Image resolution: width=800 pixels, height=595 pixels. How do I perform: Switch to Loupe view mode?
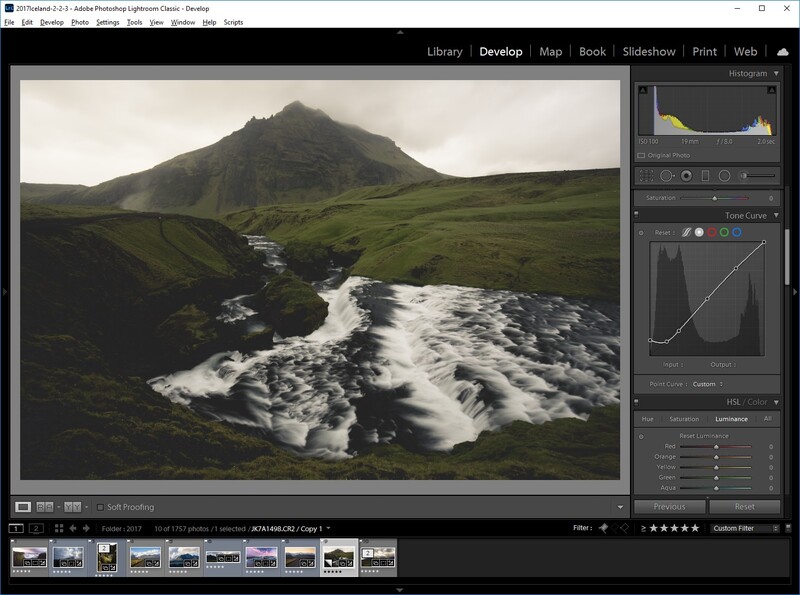(22, 507)
